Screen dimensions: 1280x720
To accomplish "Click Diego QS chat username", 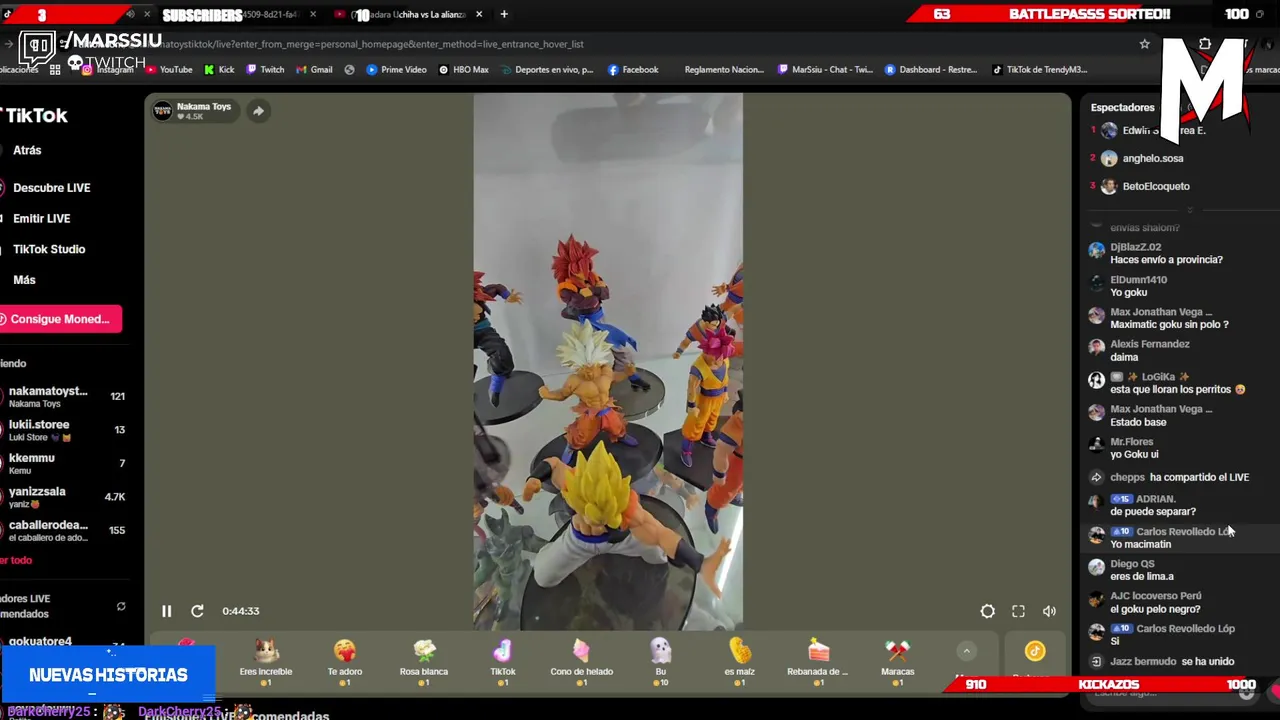I will 1132,564.
